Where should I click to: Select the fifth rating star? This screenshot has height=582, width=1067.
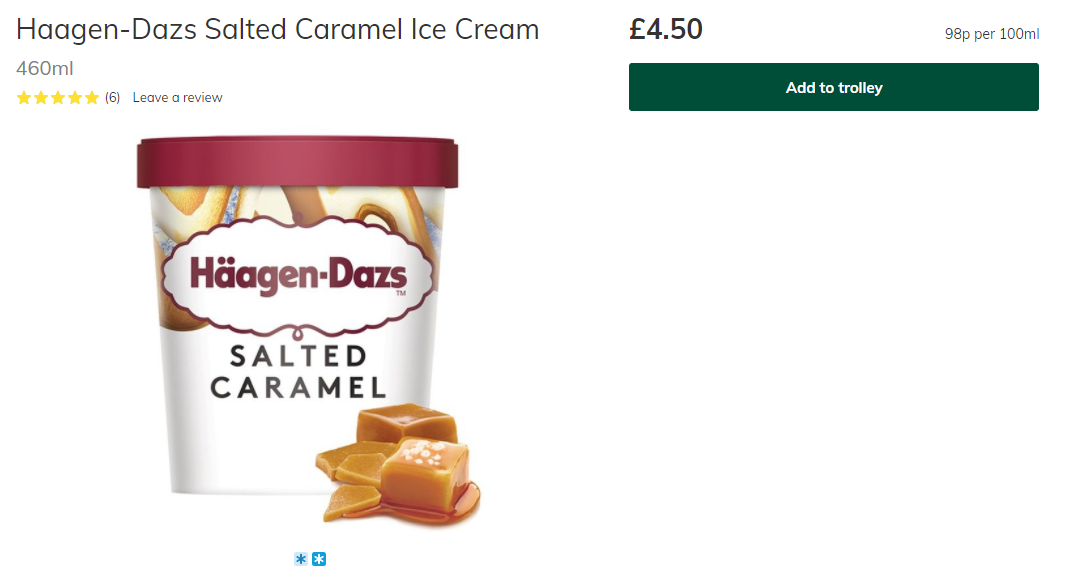(x=92, y=97)
